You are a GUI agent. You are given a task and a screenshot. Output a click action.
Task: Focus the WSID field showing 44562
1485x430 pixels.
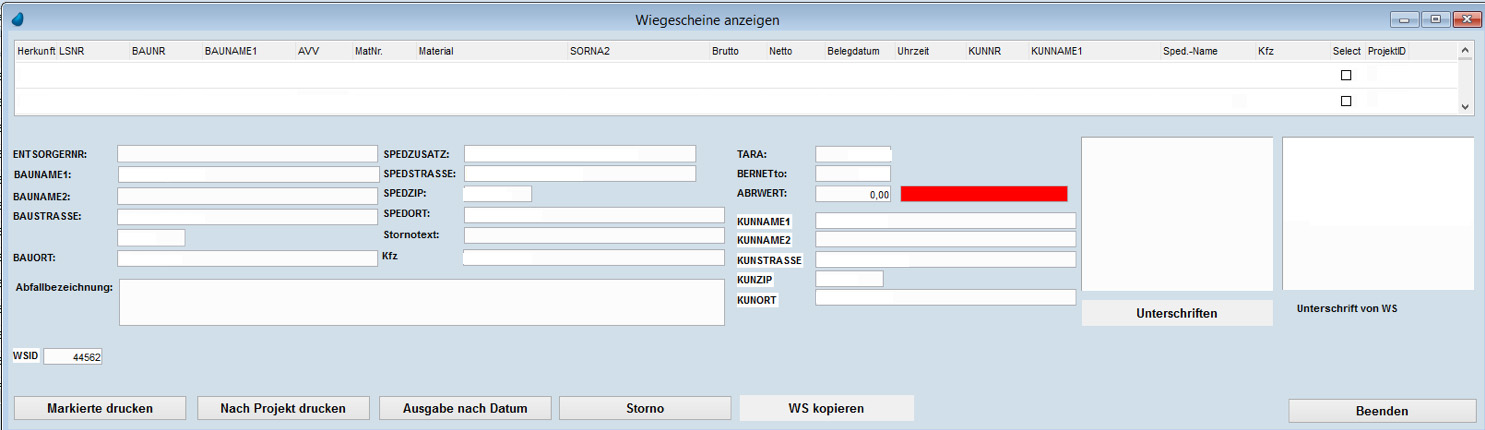click(73, 357)
